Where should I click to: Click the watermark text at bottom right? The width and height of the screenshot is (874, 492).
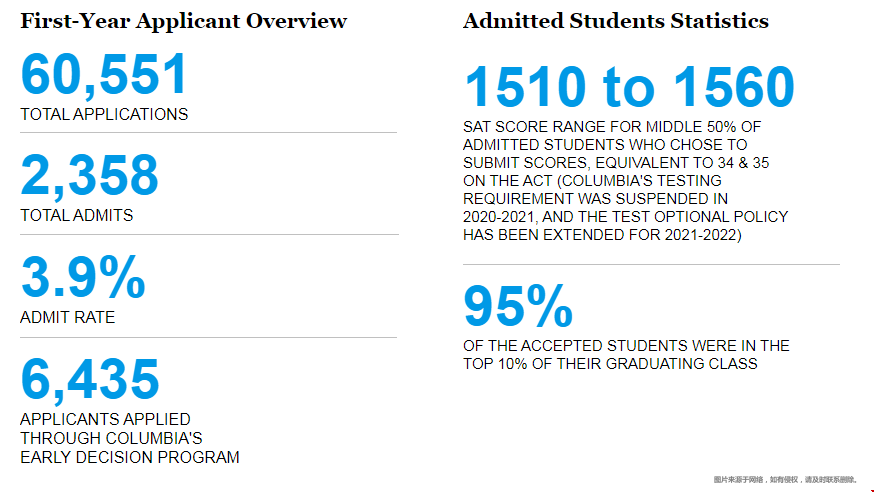click(784, 480)
